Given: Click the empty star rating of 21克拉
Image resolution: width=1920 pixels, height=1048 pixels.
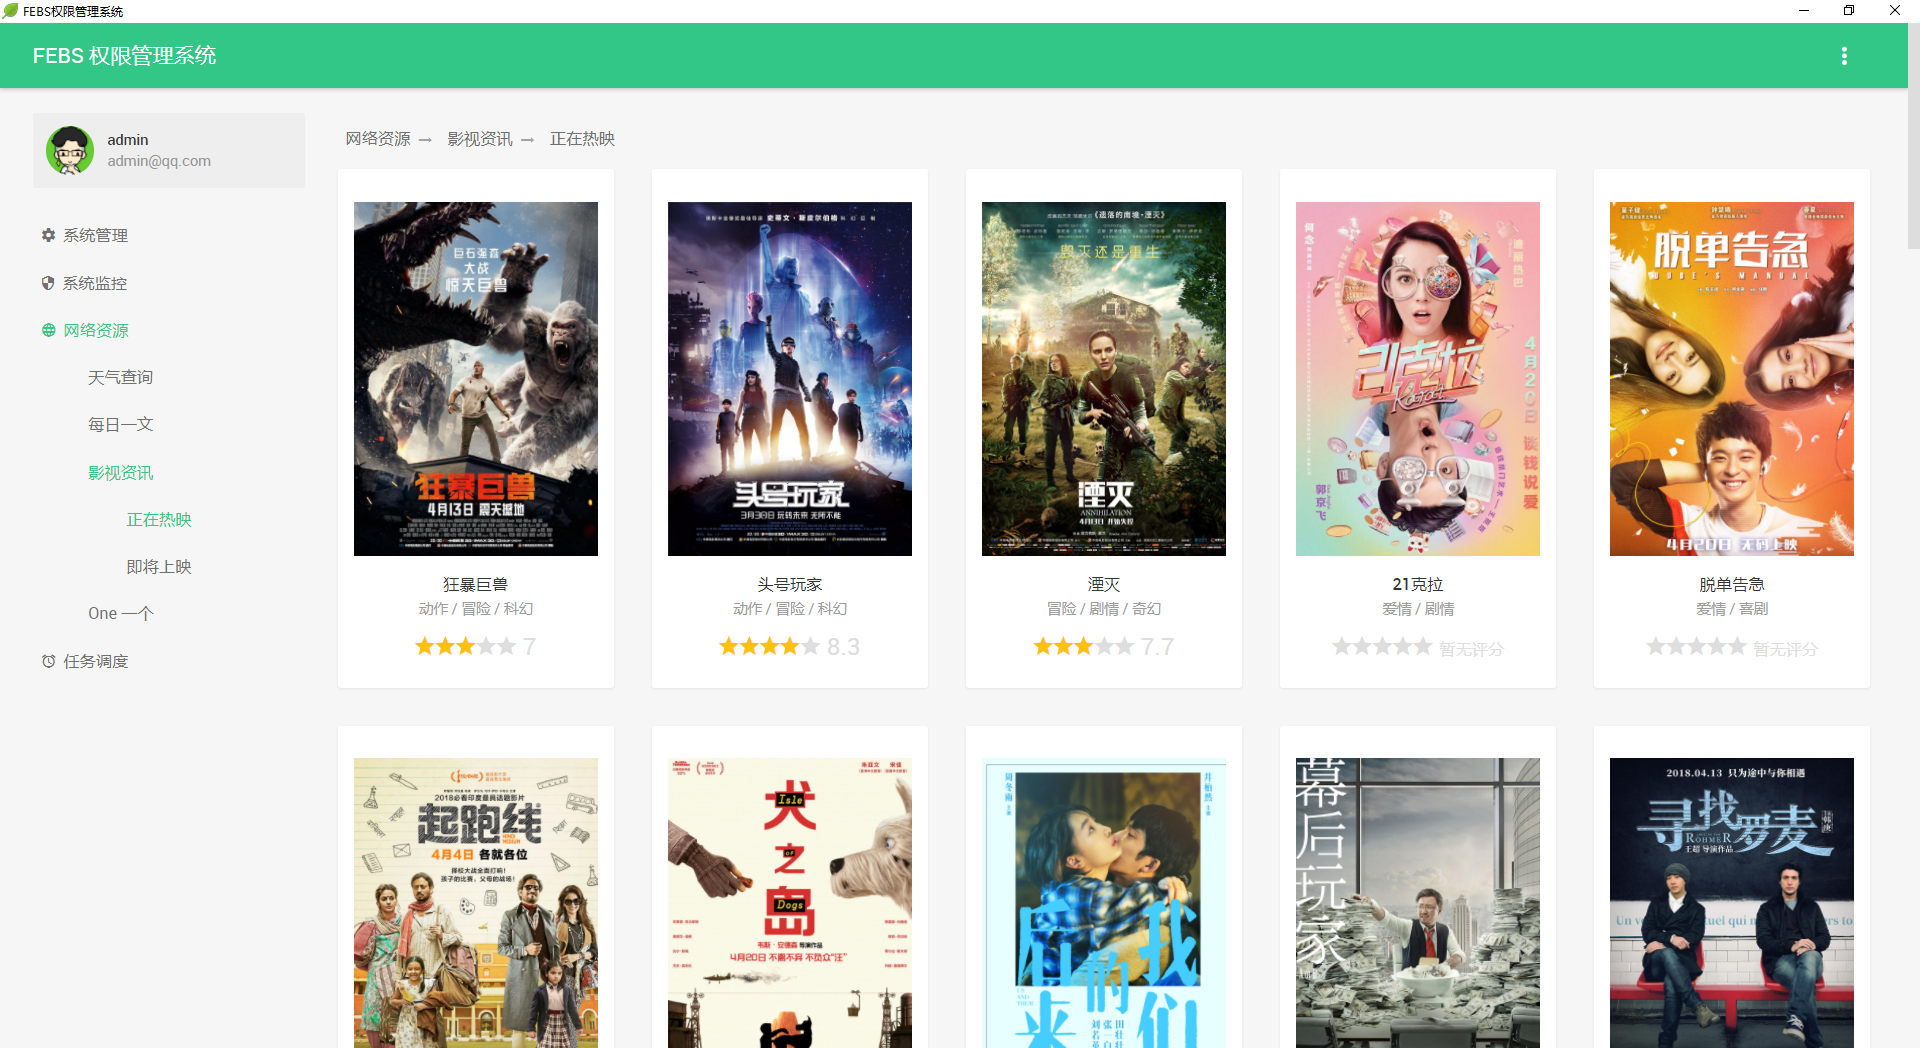Looking at the screenshot, I should click(x=1383, y=647).
